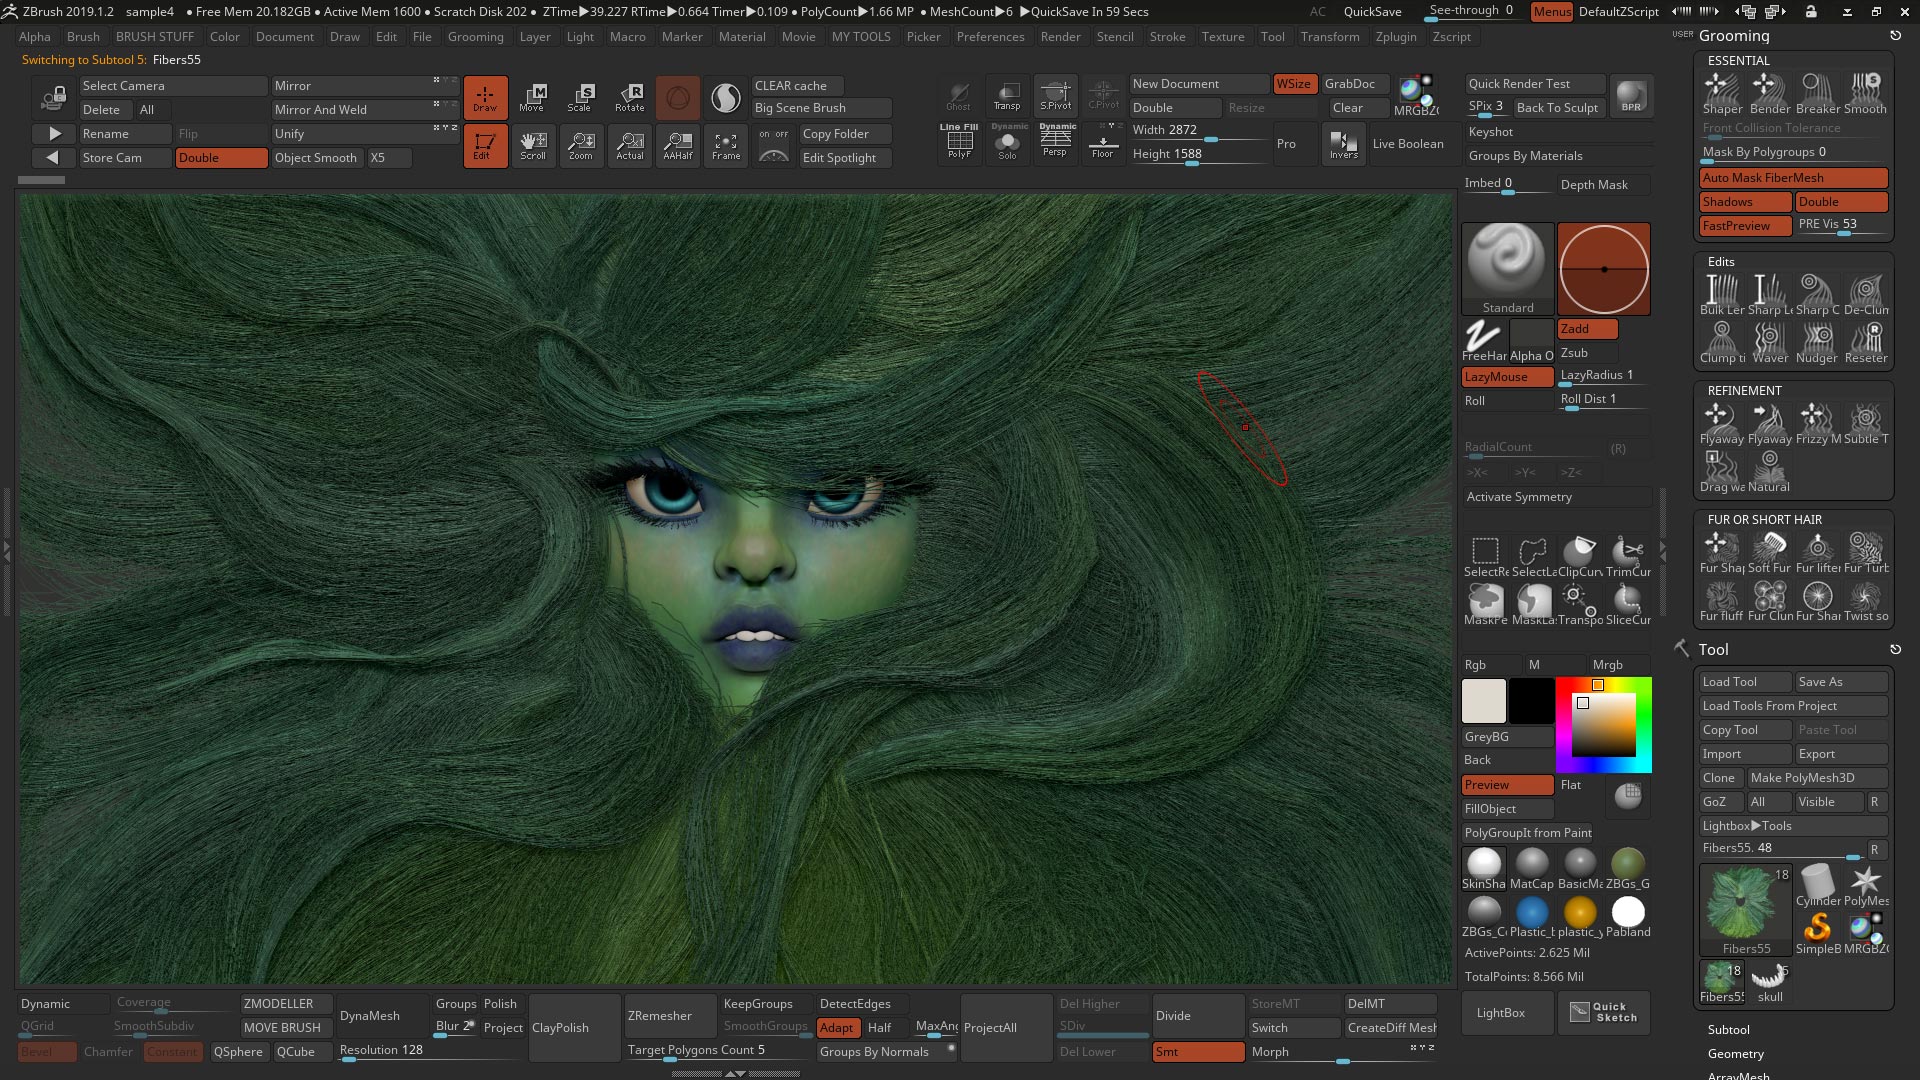Click the Floor grid icon
The width and height of the screenshot is (1920, 1080).
(x=1103, y=144)
